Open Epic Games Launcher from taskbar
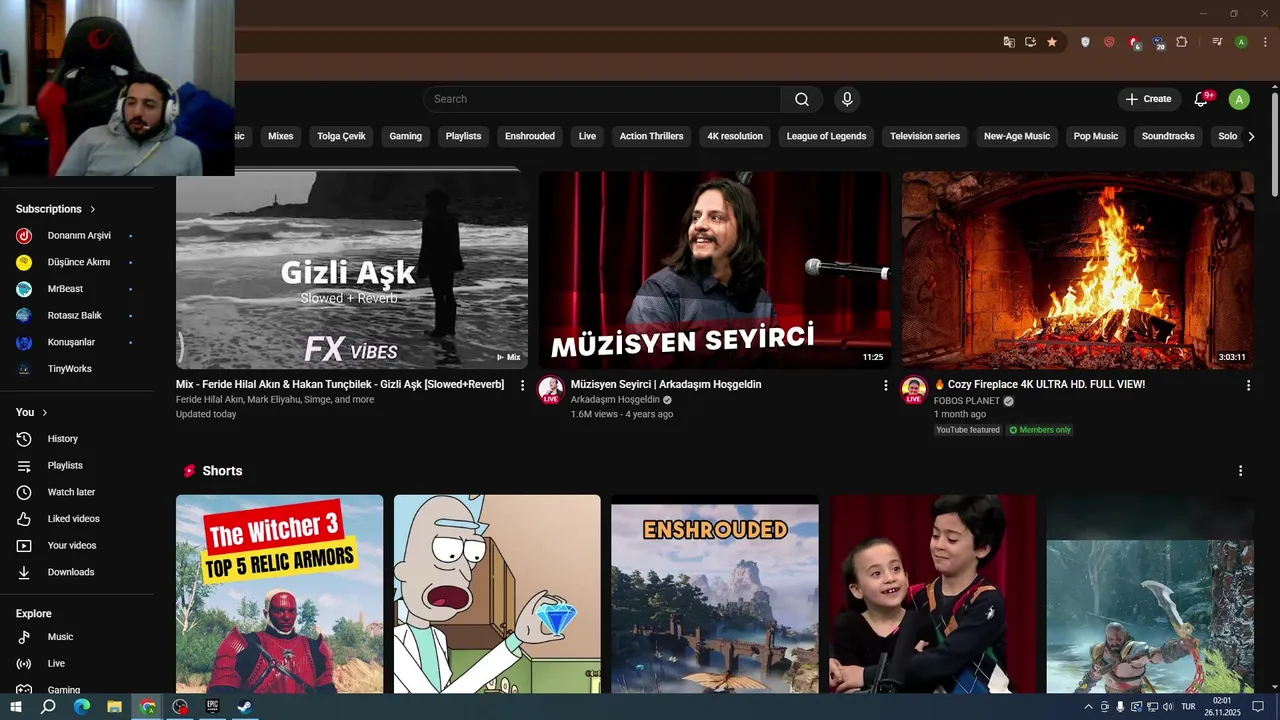This screenshot has height=720, width=1280. click(x=212, y=706)
